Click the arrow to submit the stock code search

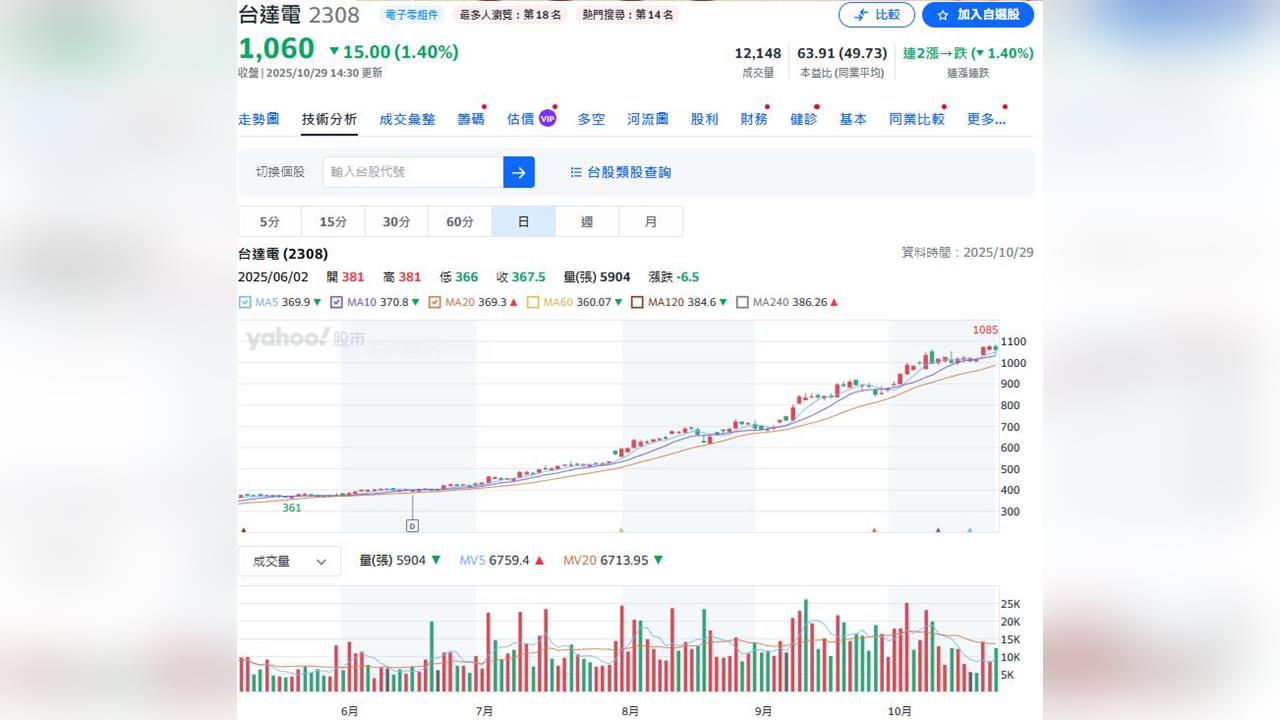(518, 172)
